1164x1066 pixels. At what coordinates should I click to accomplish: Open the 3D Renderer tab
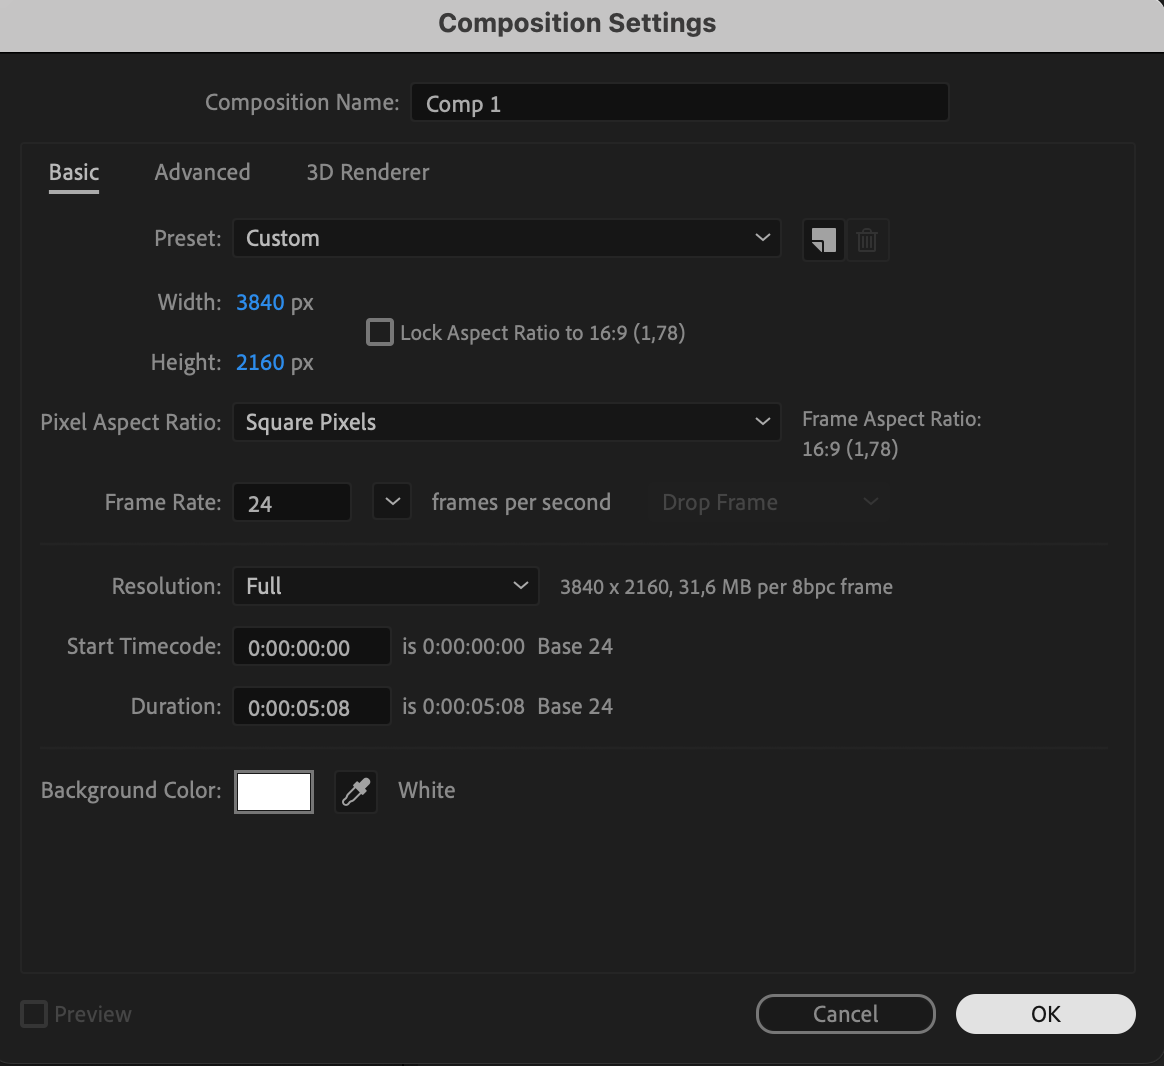[367, 172]
